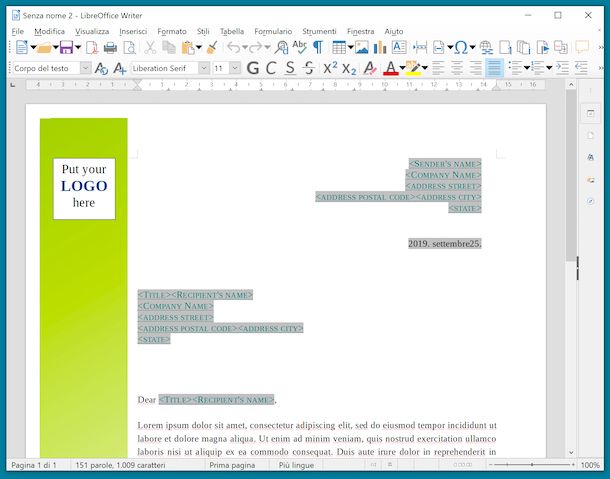
Task: Open the unordered list dropdown arrow
Action: [x=527, y=68]
